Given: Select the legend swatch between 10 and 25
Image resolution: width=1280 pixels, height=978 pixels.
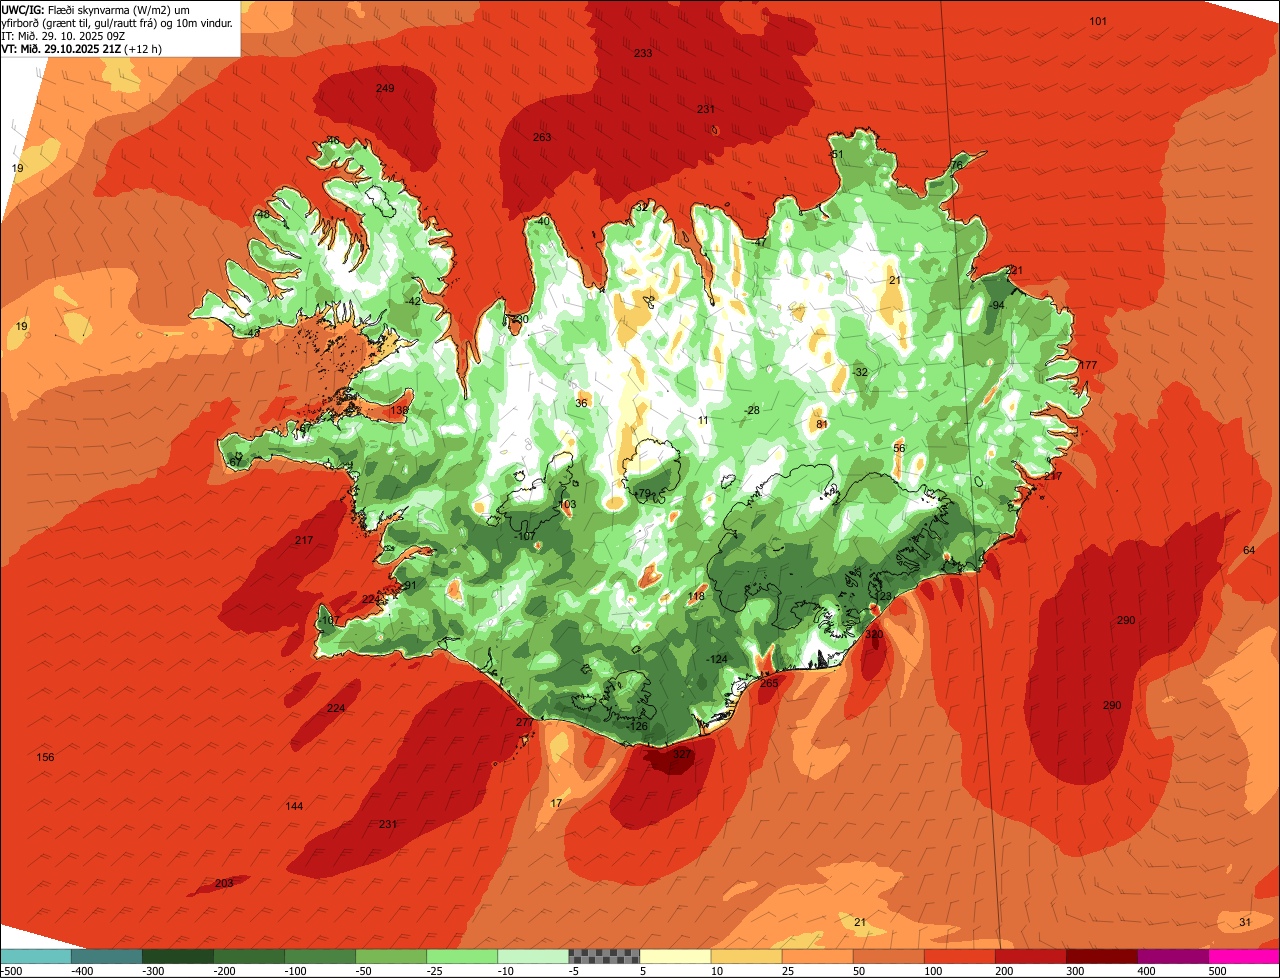Looking at the screenshot, I should point(745,956).
